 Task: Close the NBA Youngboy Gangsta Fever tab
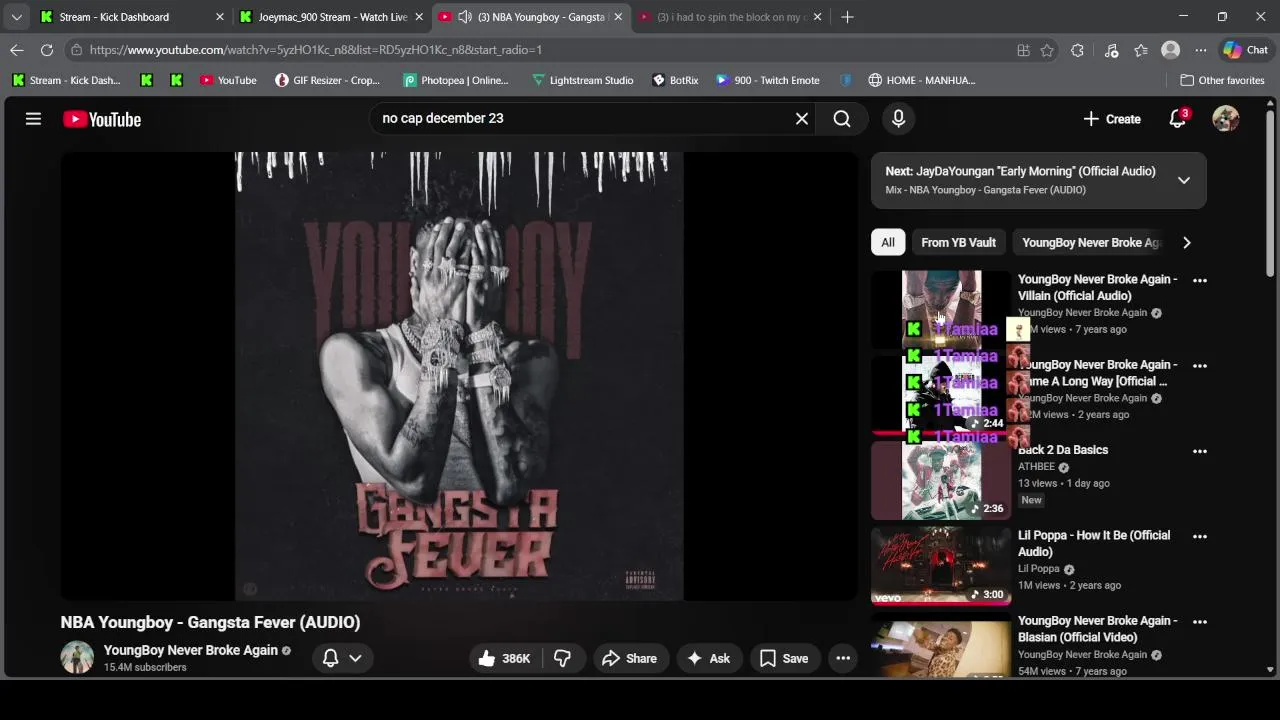point(618,17)
